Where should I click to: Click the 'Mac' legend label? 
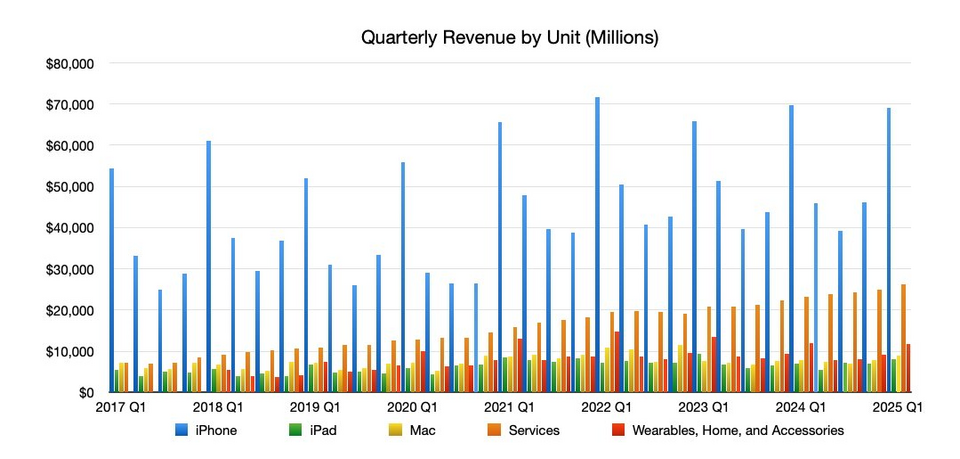422,430
